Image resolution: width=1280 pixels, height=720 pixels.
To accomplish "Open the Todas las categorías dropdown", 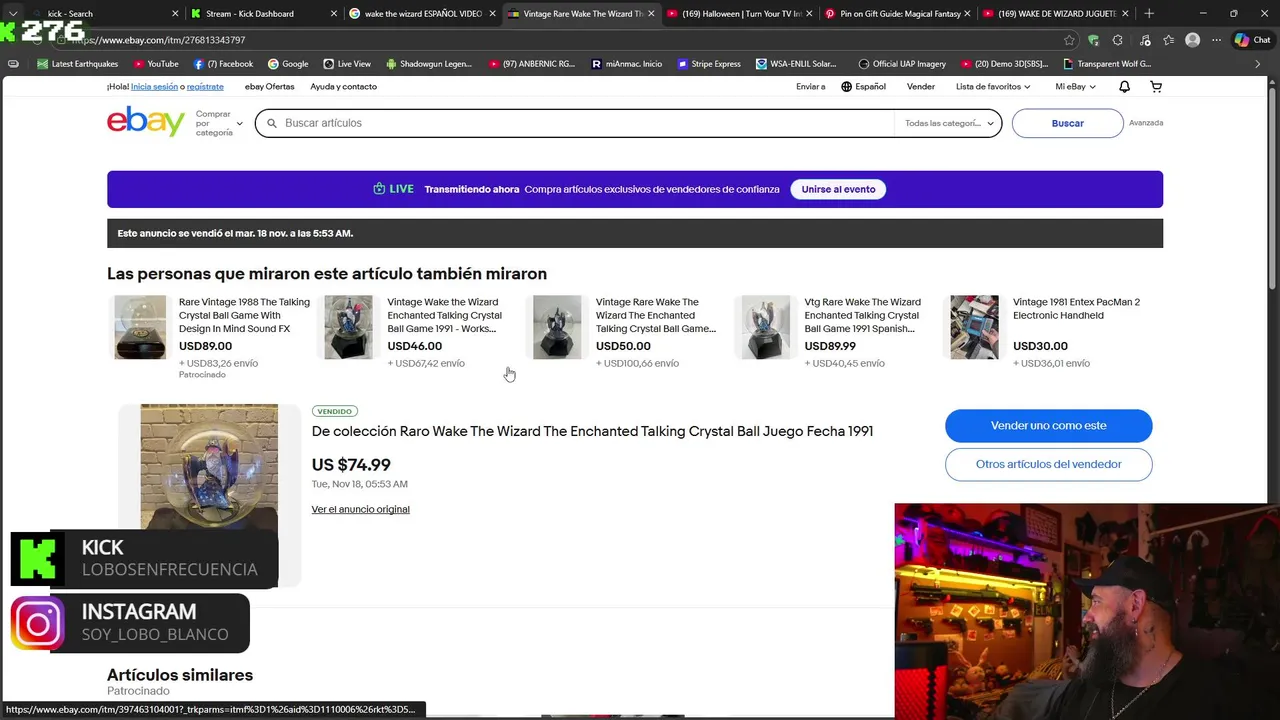I will (x=949, y=123).
